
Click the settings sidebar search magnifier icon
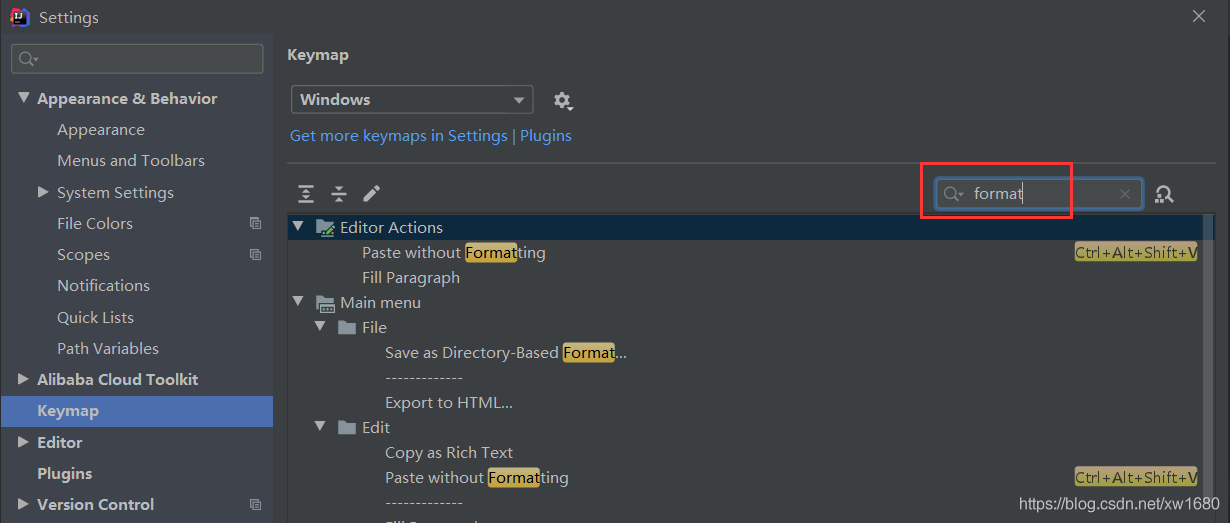click(28, 59)
